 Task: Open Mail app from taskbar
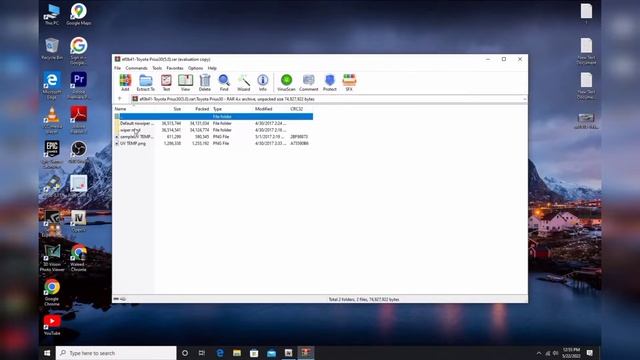[271, 353]
